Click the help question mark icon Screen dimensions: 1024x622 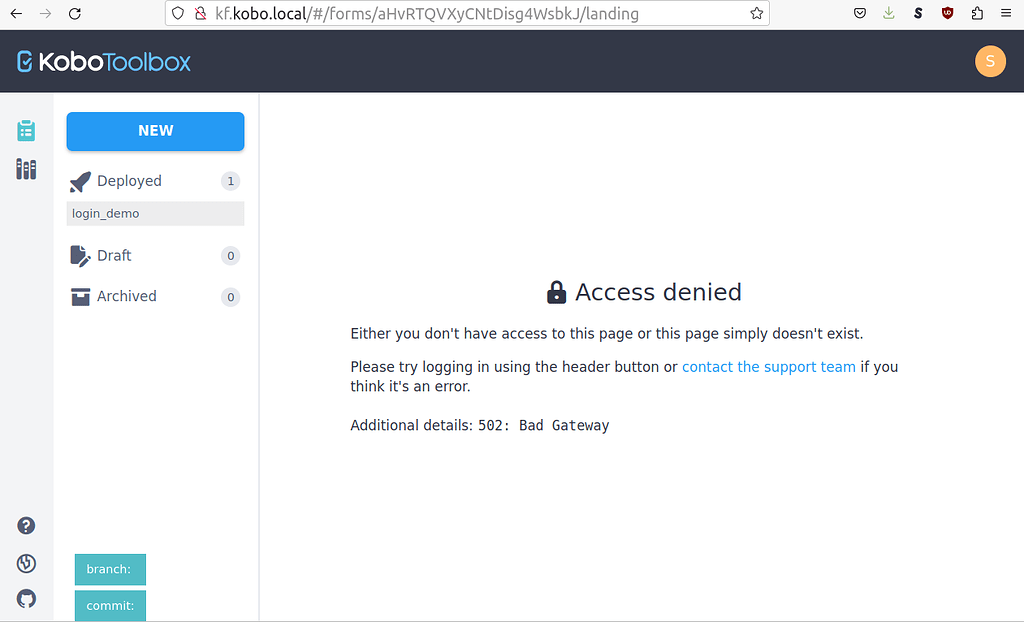point(25,525)
